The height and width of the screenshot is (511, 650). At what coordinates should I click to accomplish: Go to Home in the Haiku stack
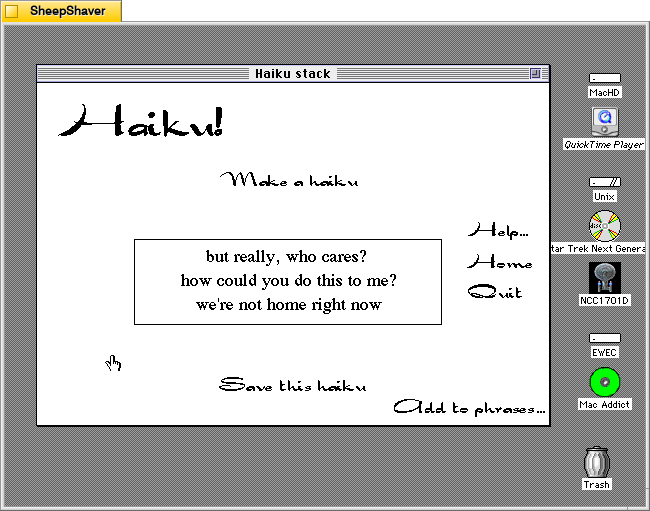[x=500, y=262]
